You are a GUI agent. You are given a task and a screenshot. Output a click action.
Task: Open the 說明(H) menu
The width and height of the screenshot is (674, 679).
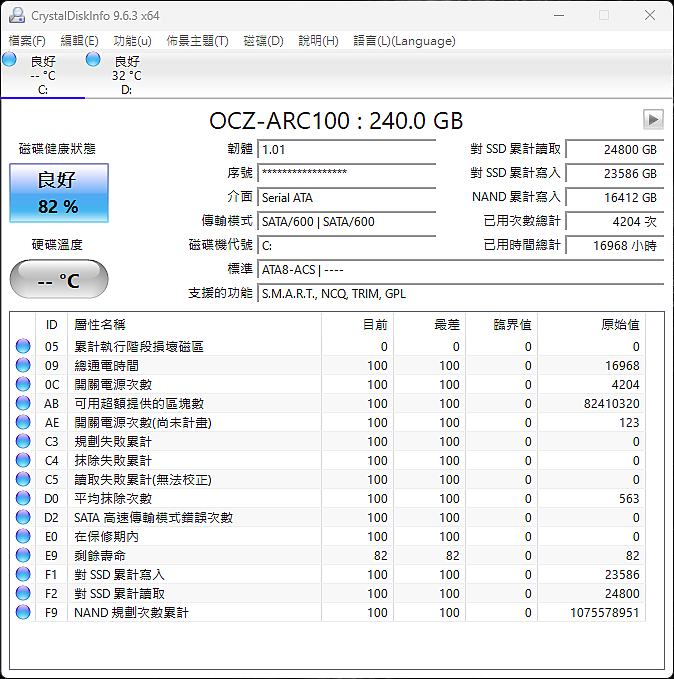coord(318,41)
